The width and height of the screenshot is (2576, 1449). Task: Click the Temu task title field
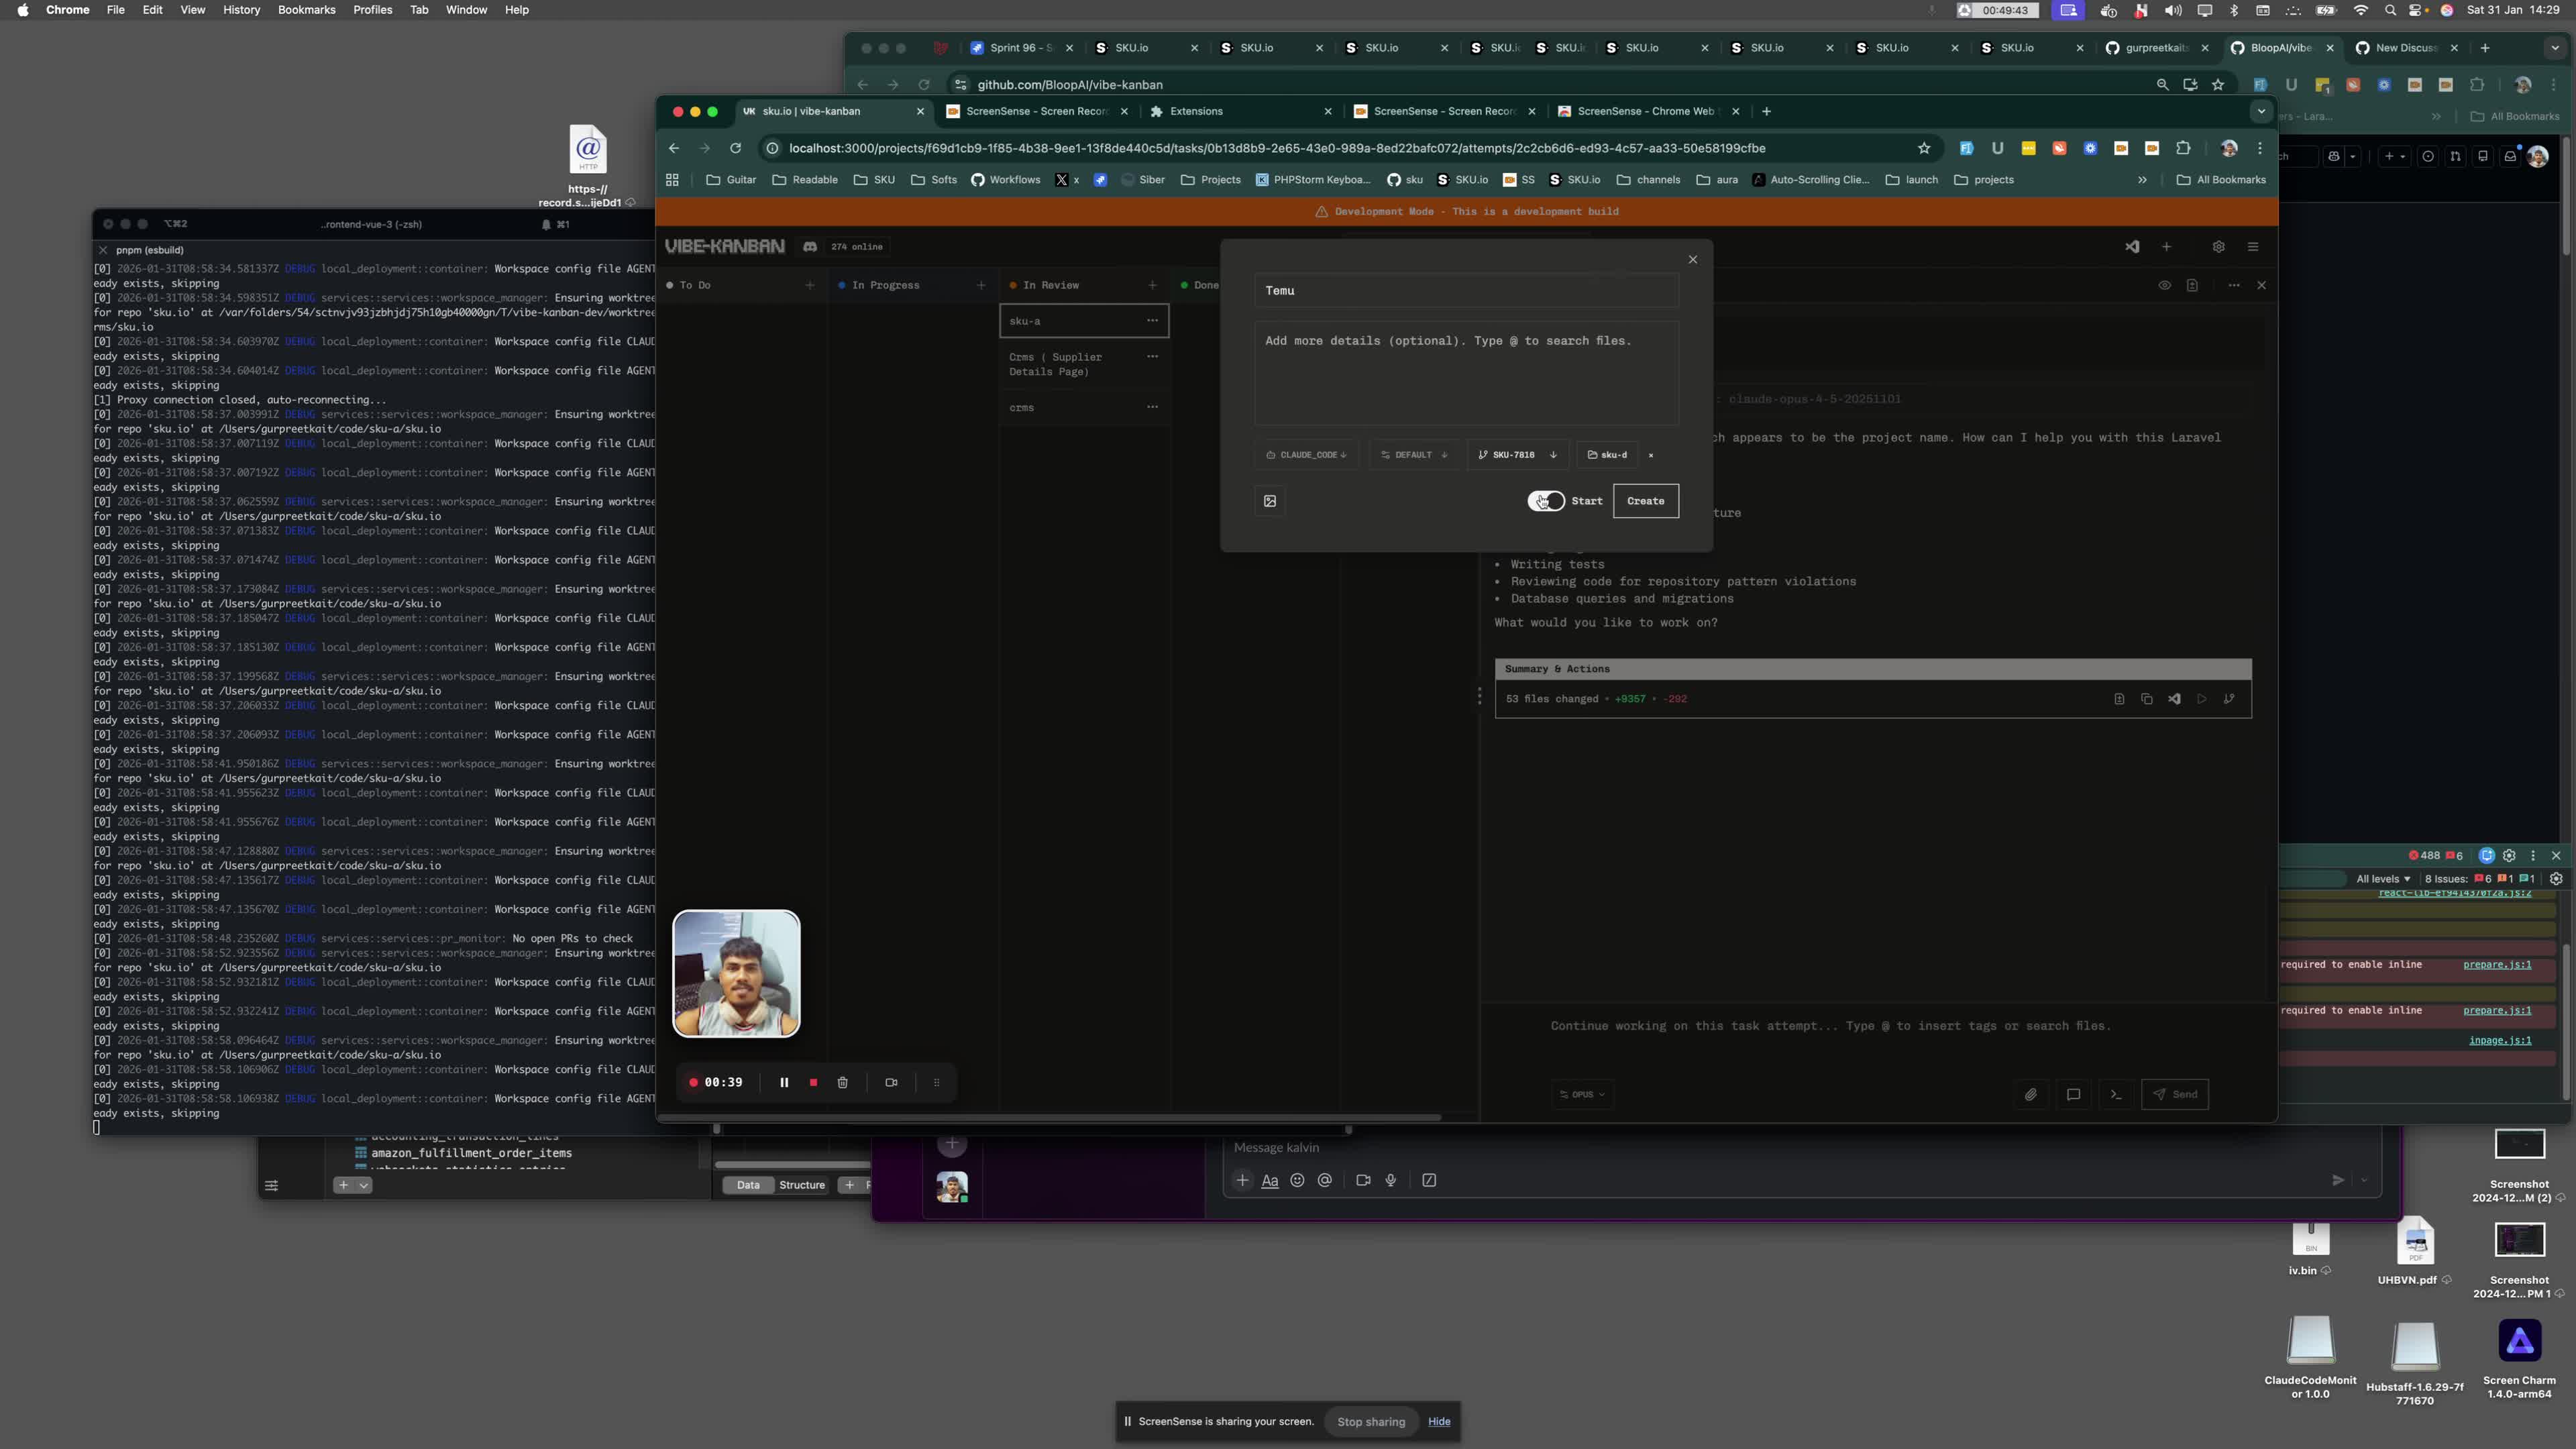(x=1465, y=291)
